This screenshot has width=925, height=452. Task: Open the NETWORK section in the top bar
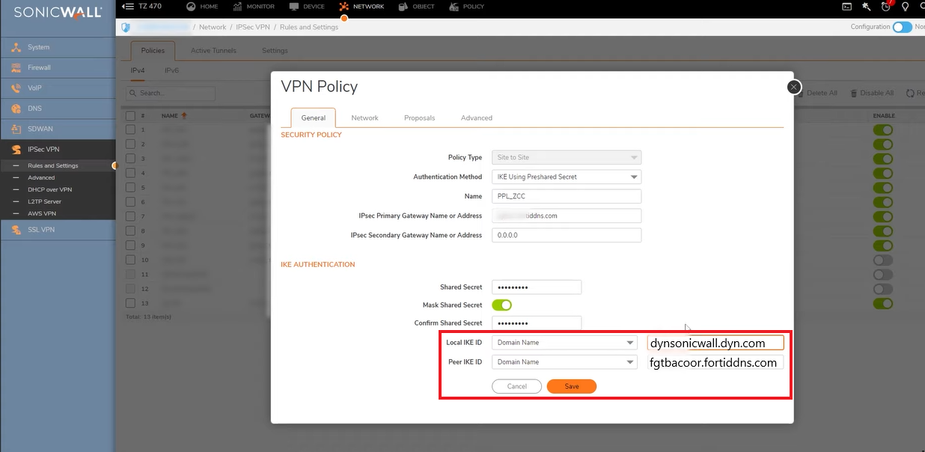click(x=362, y=6)
